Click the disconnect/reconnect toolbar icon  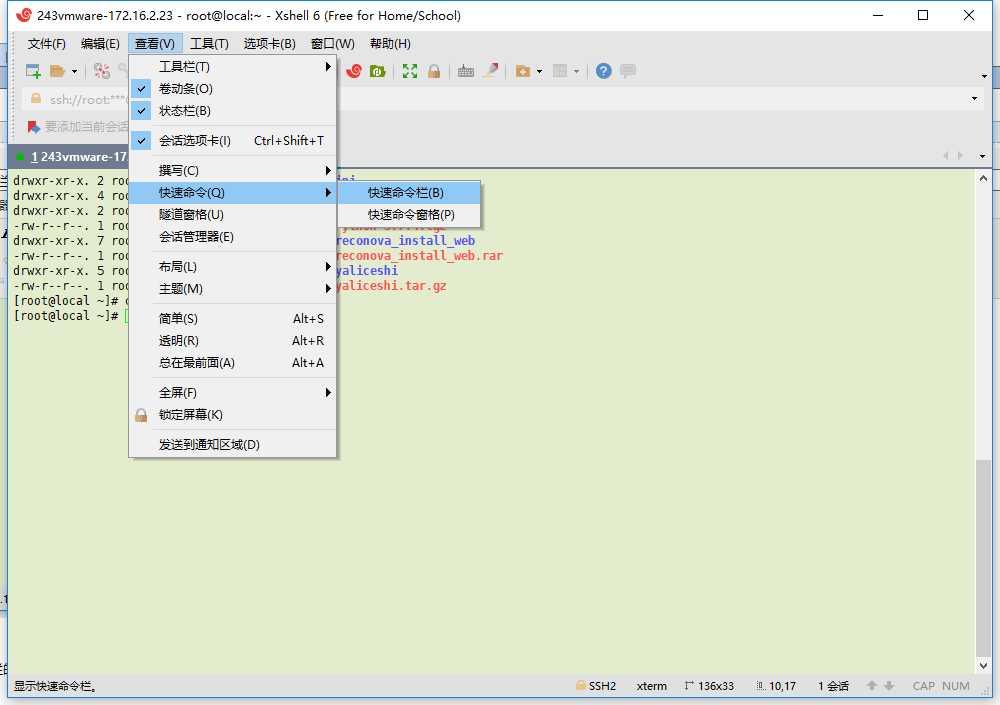101,71
